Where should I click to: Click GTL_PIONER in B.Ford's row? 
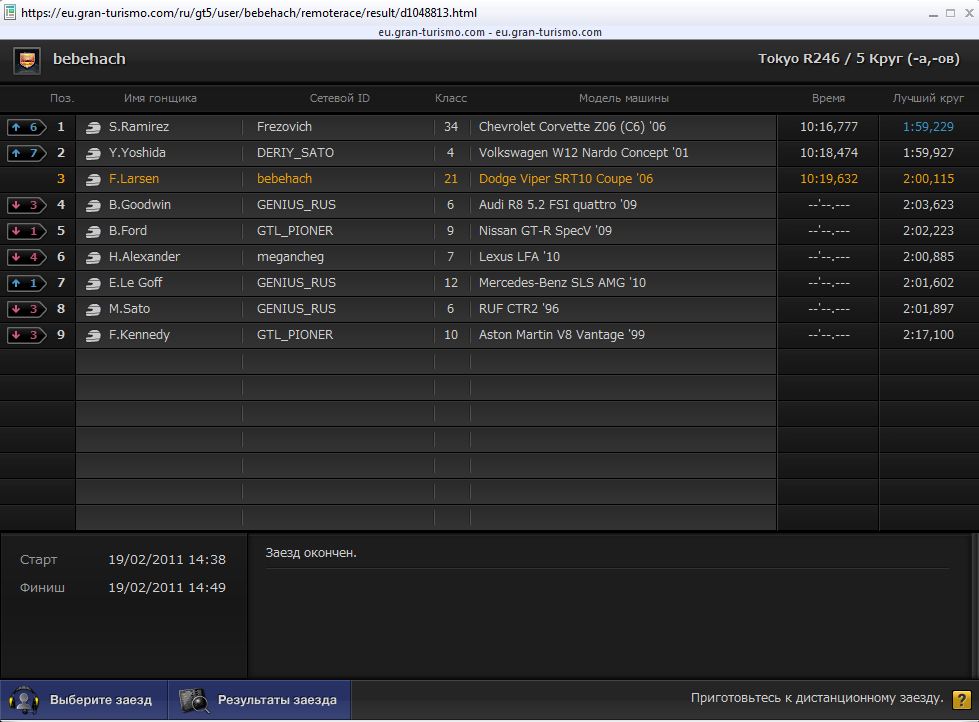[295, 231]
